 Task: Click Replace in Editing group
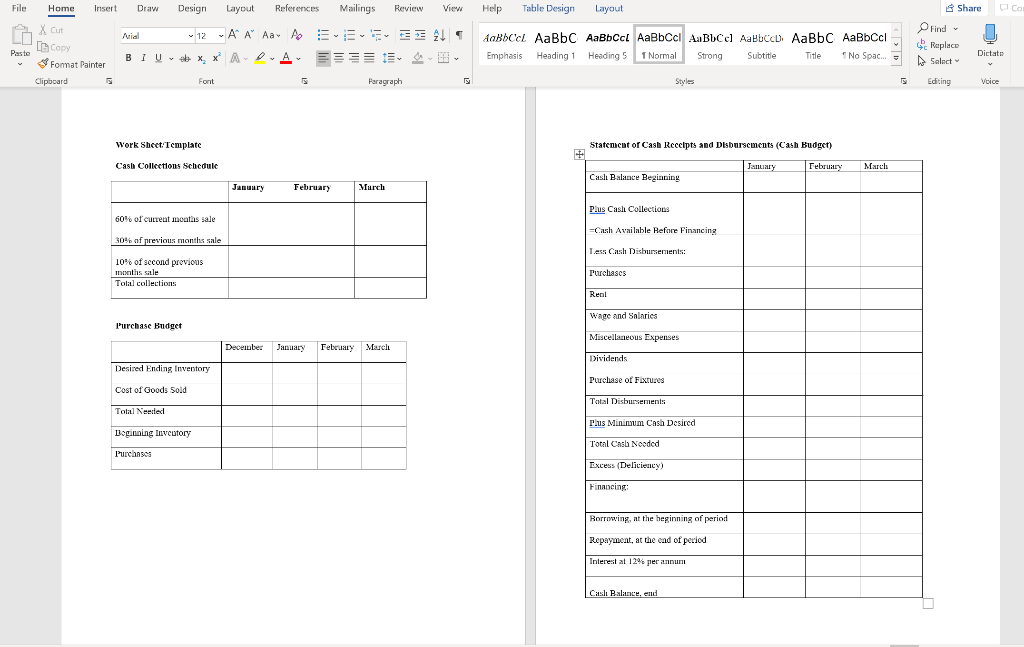938,45
